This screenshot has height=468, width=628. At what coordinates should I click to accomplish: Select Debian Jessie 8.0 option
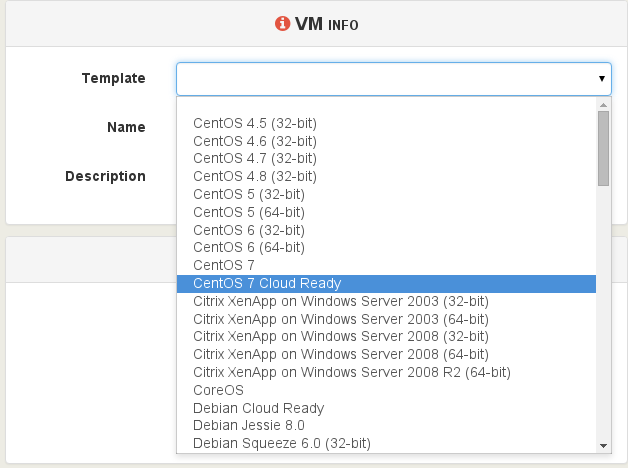click(386, 425)
